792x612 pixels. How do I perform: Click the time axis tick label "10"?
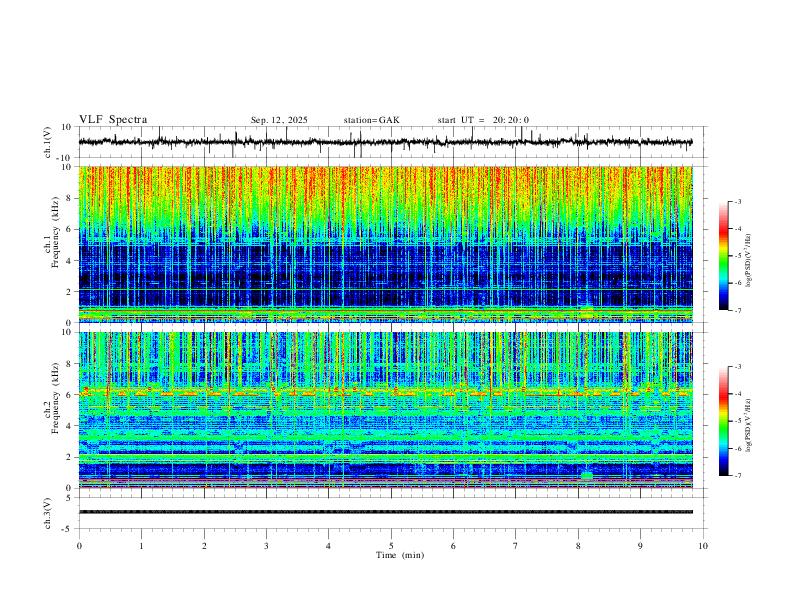tap(703, 546)
